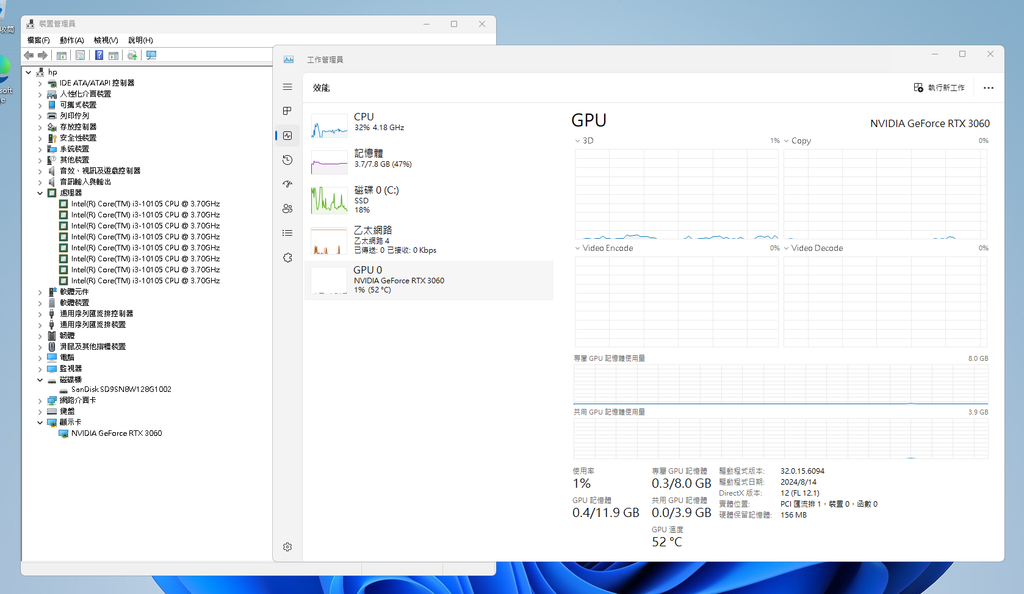This screenshot has width=1024, height=594.
Task: Select 電腦 tree item in Device Manager
Action: (x=67, y=358)
